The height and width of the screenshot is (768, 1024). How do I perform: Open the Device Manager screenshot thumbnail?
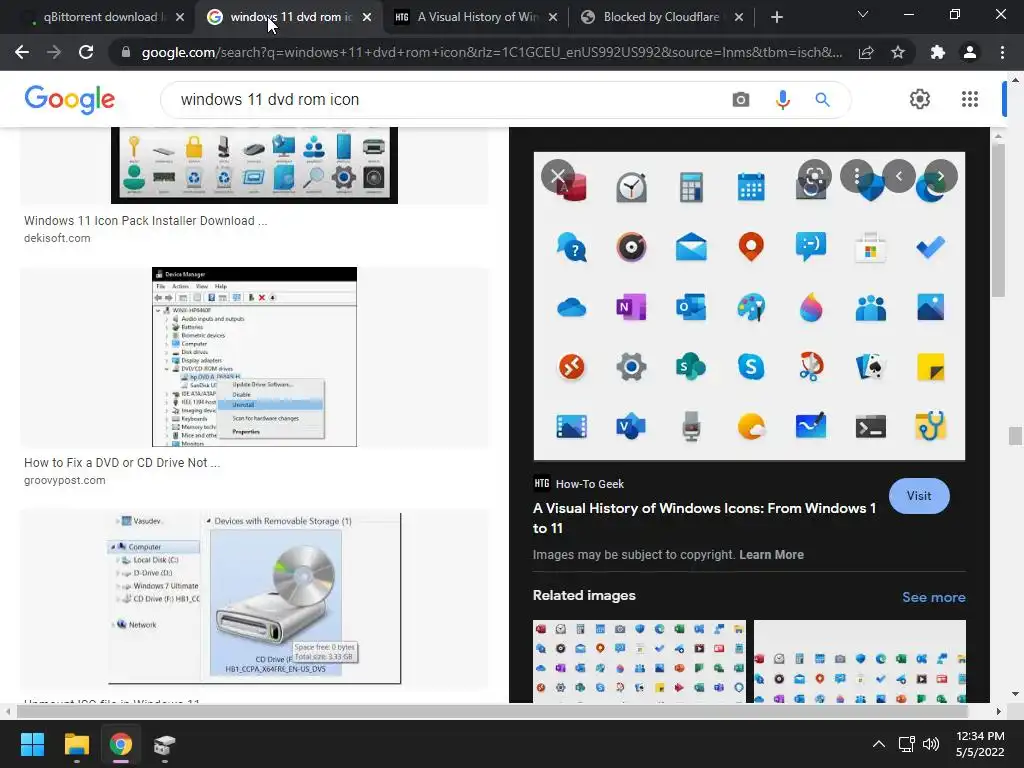coord(254,357)
